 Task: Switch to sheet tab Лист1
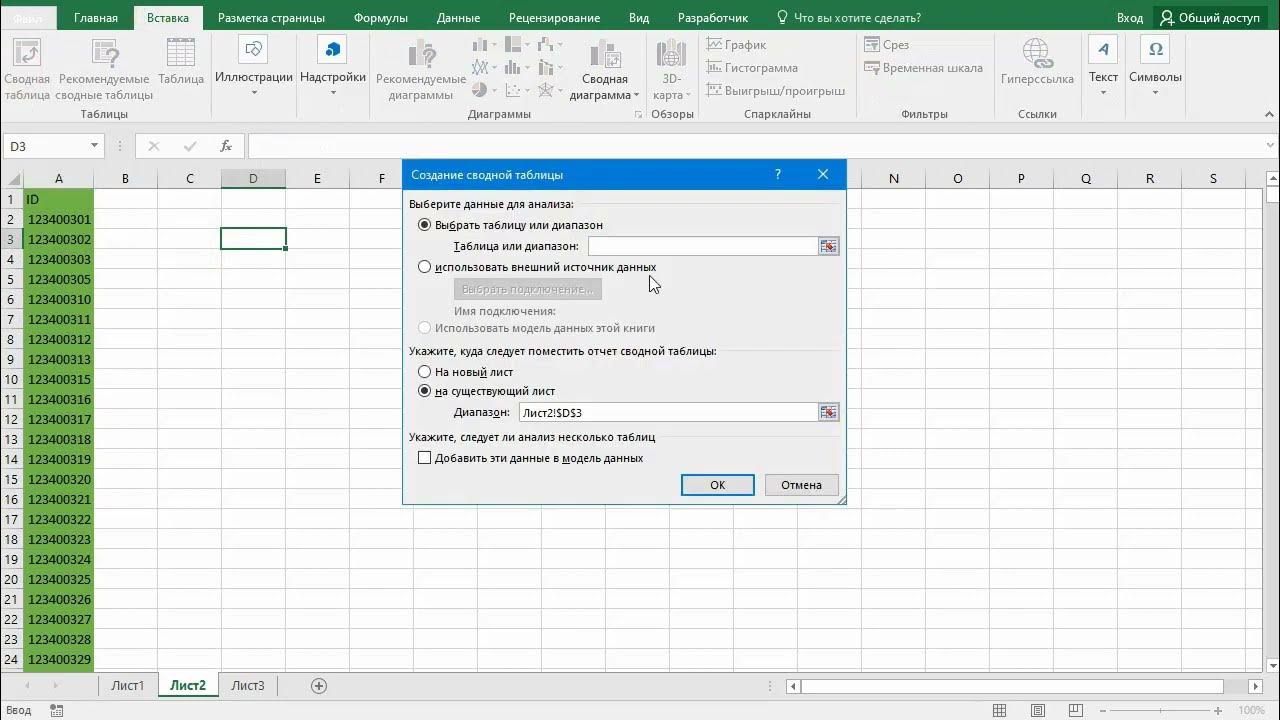click(x=127, y=686)
